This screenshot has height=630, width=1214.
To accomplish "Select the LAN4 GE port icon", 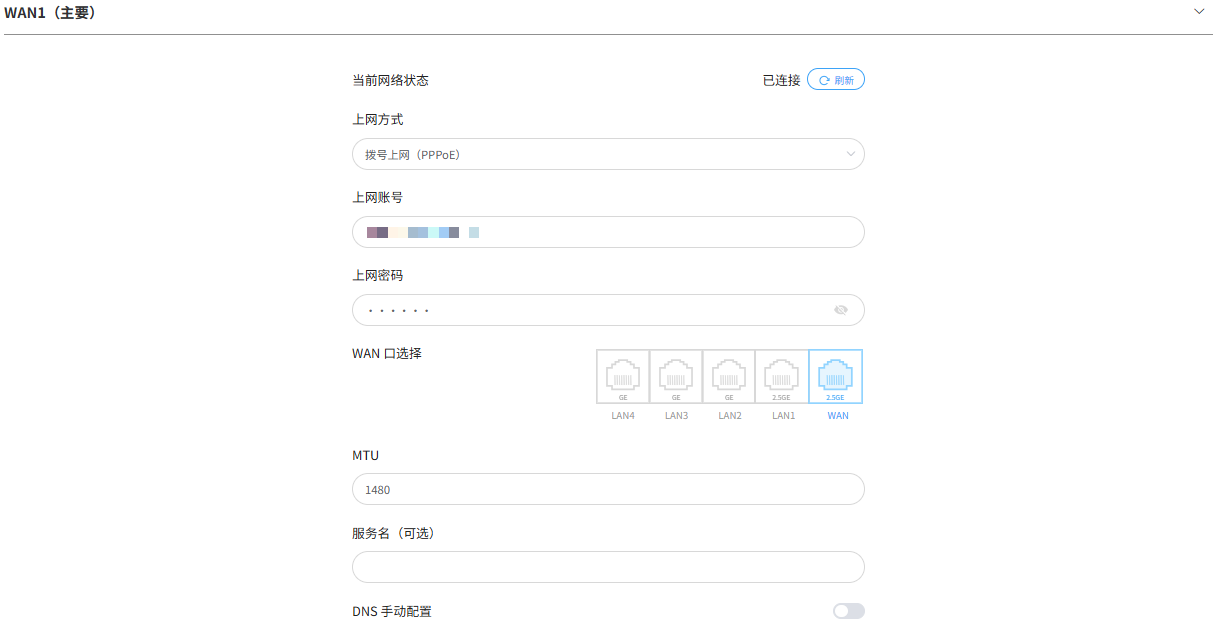I will 623,377.
